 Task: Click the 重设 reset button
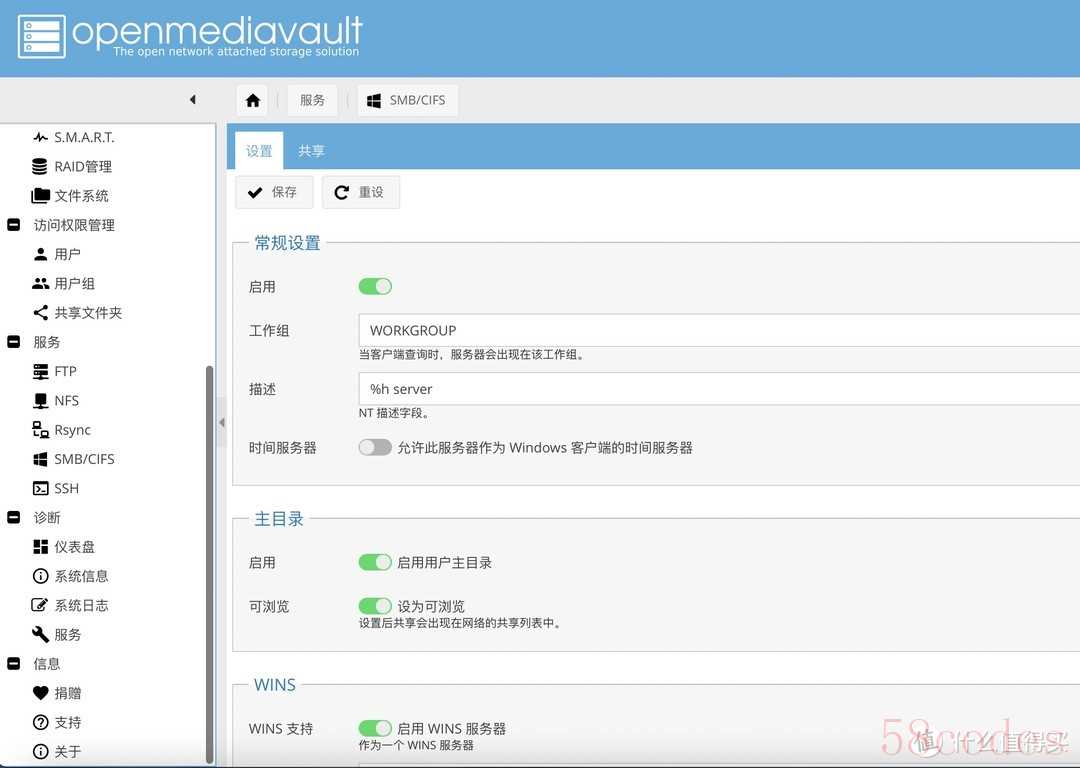(x=361, y=192)
